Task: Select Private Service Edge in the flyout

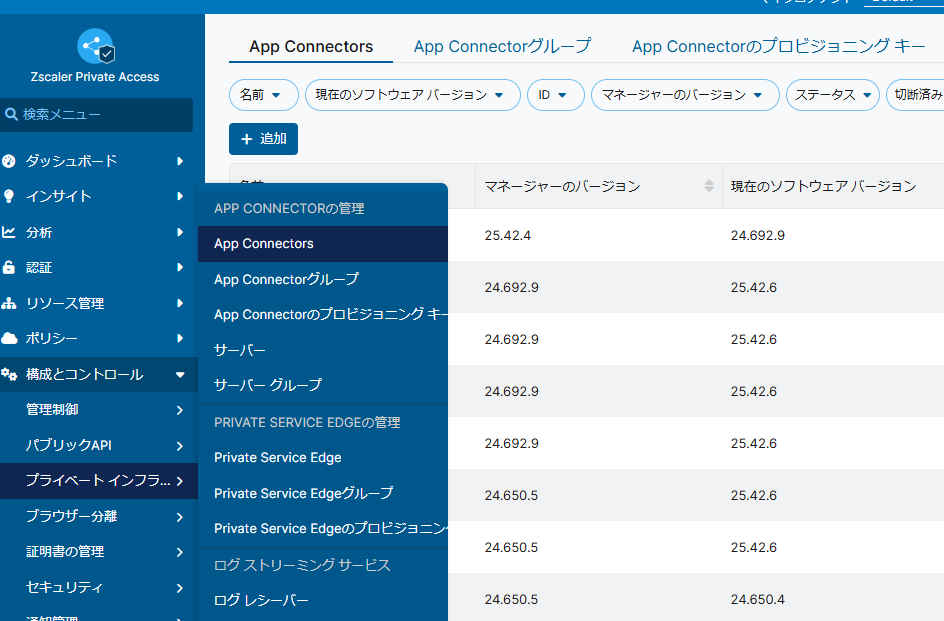Action: tap(323, 458)
